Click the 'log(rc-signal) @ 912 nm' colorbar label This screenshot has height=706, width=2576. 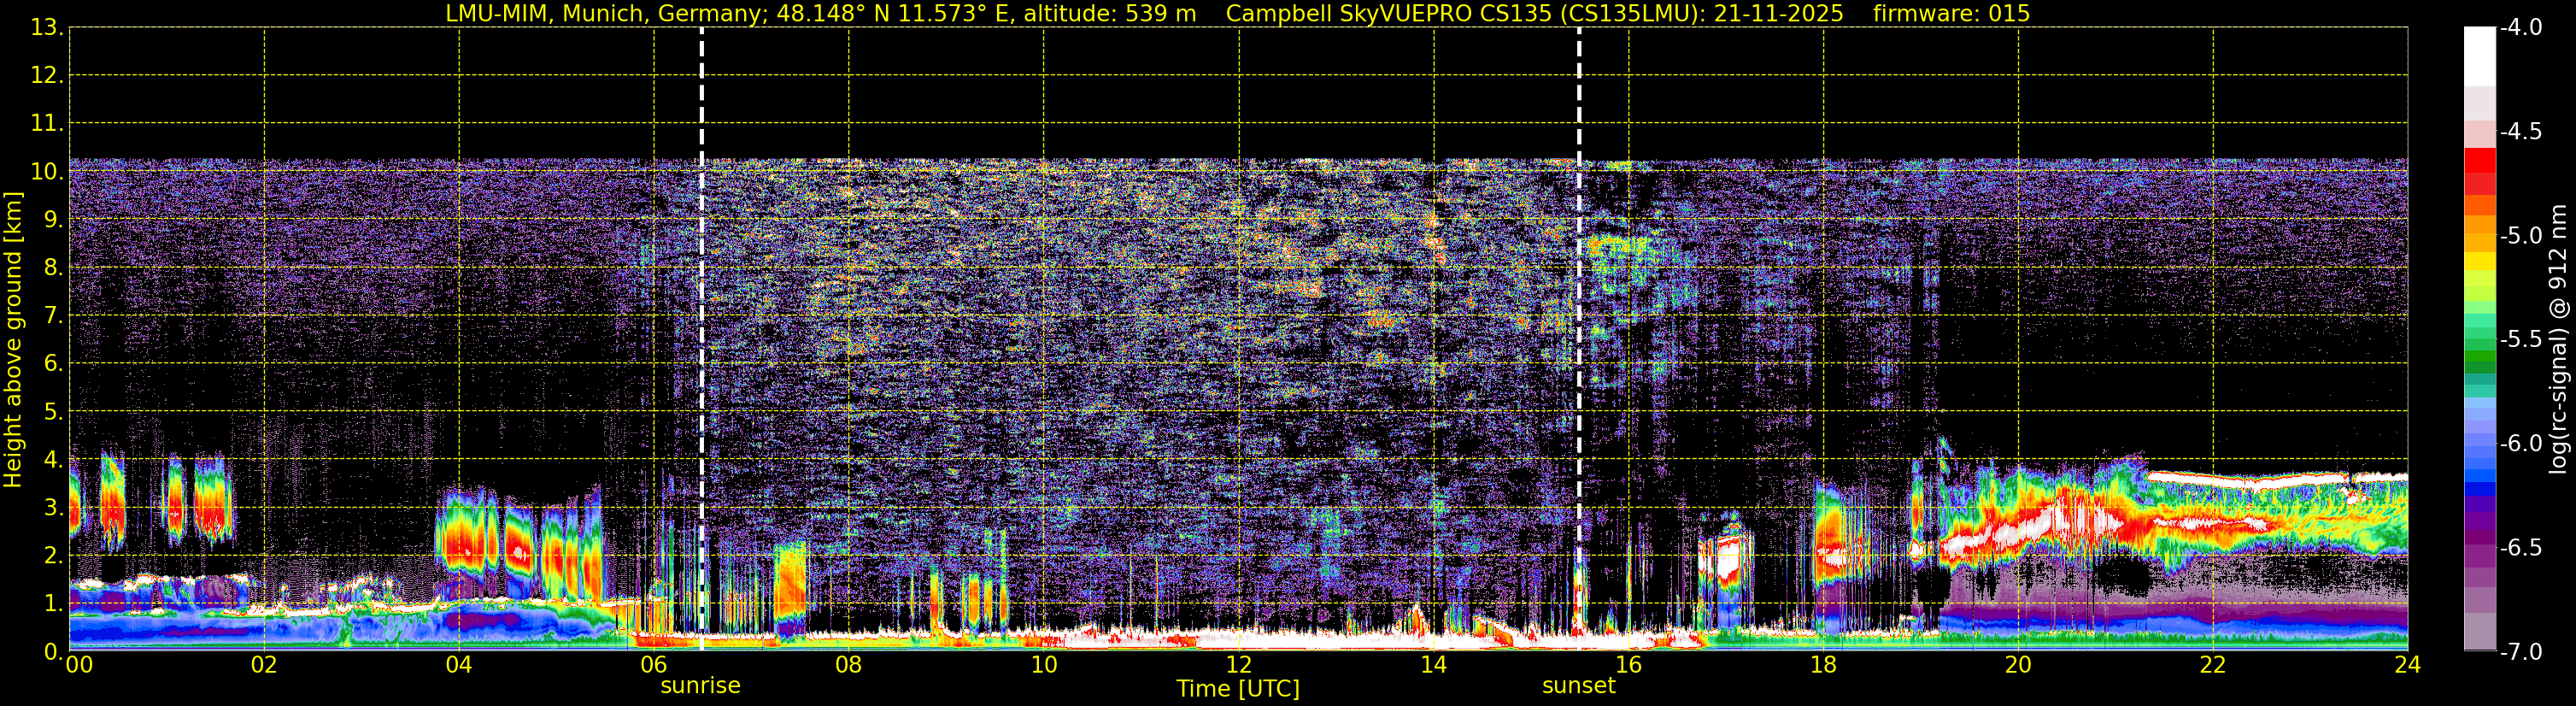(2558, 339)
